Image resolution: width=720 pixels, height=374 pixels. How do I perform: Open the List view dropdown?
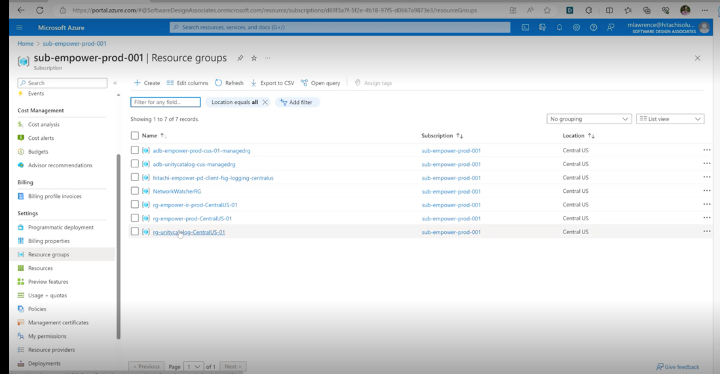(x=670, y=119)
